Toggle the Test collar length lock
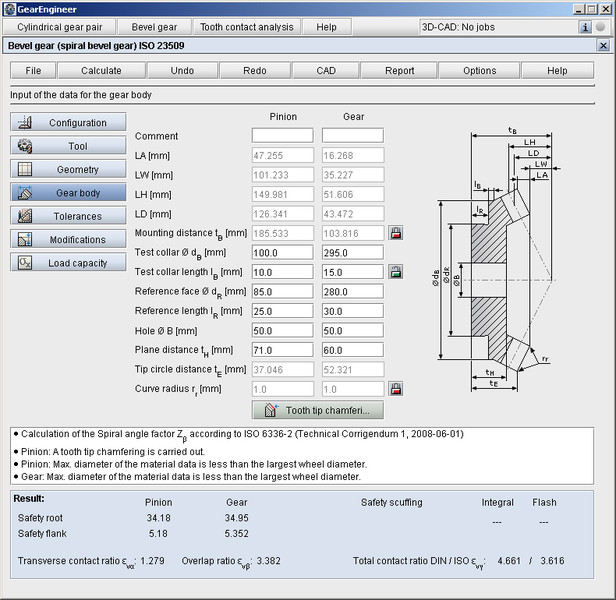Viewport: 616px width, 600px height. point(396,272)
